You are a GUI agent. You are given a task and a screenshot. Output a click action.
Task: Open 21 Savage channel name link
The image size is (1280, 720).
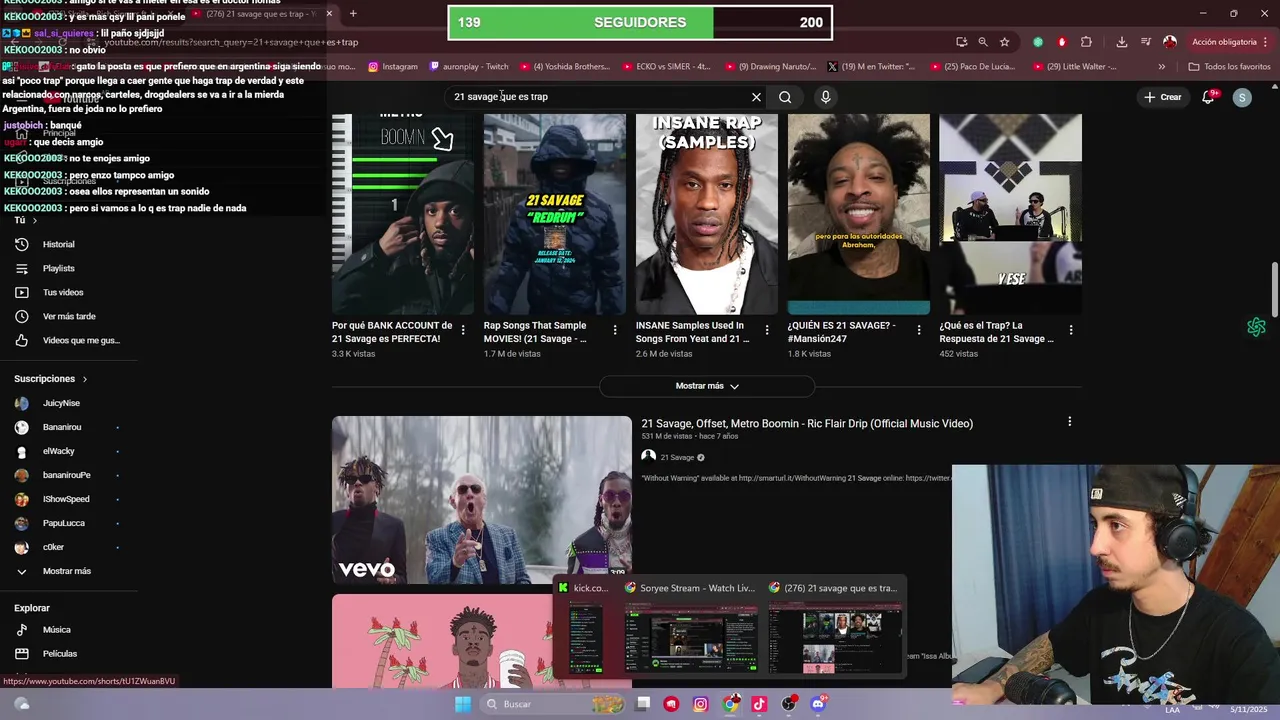(x=677, y=458)
